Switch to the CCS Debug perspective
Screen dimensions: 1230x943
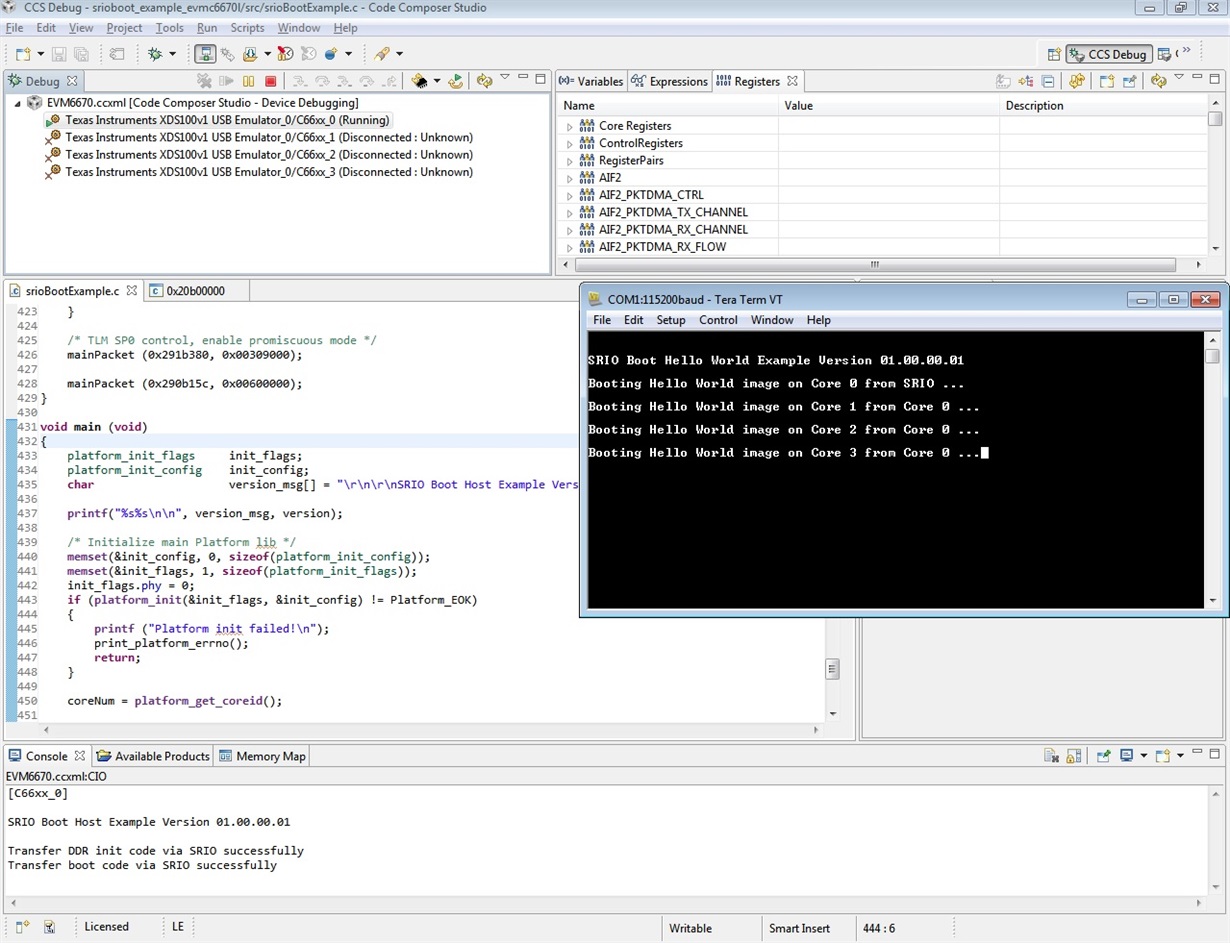click(x=1109, y=54)
